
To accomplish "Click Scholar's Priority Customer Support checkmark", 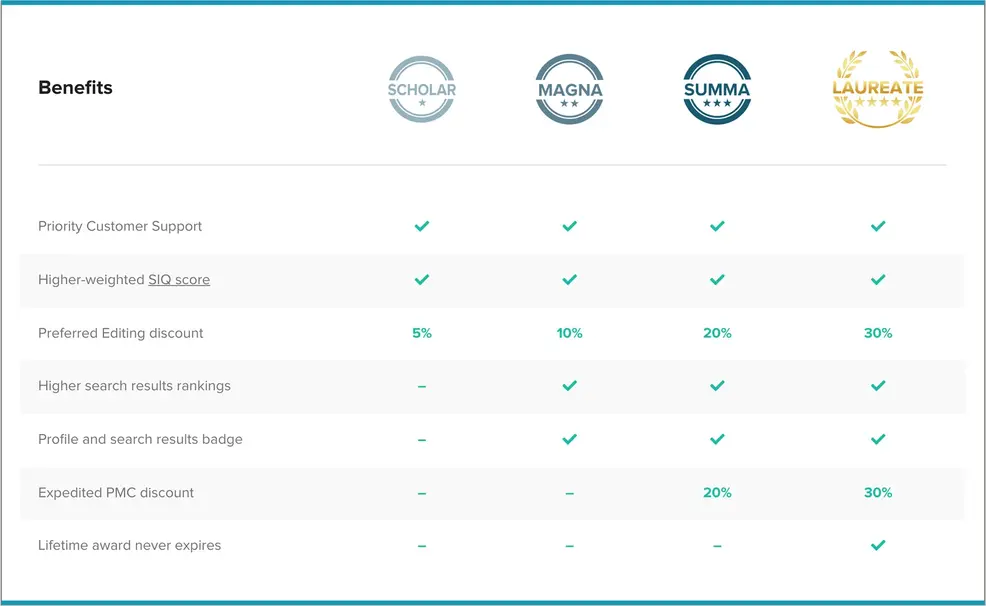I will pyautogui.click(x=422, y=227).
